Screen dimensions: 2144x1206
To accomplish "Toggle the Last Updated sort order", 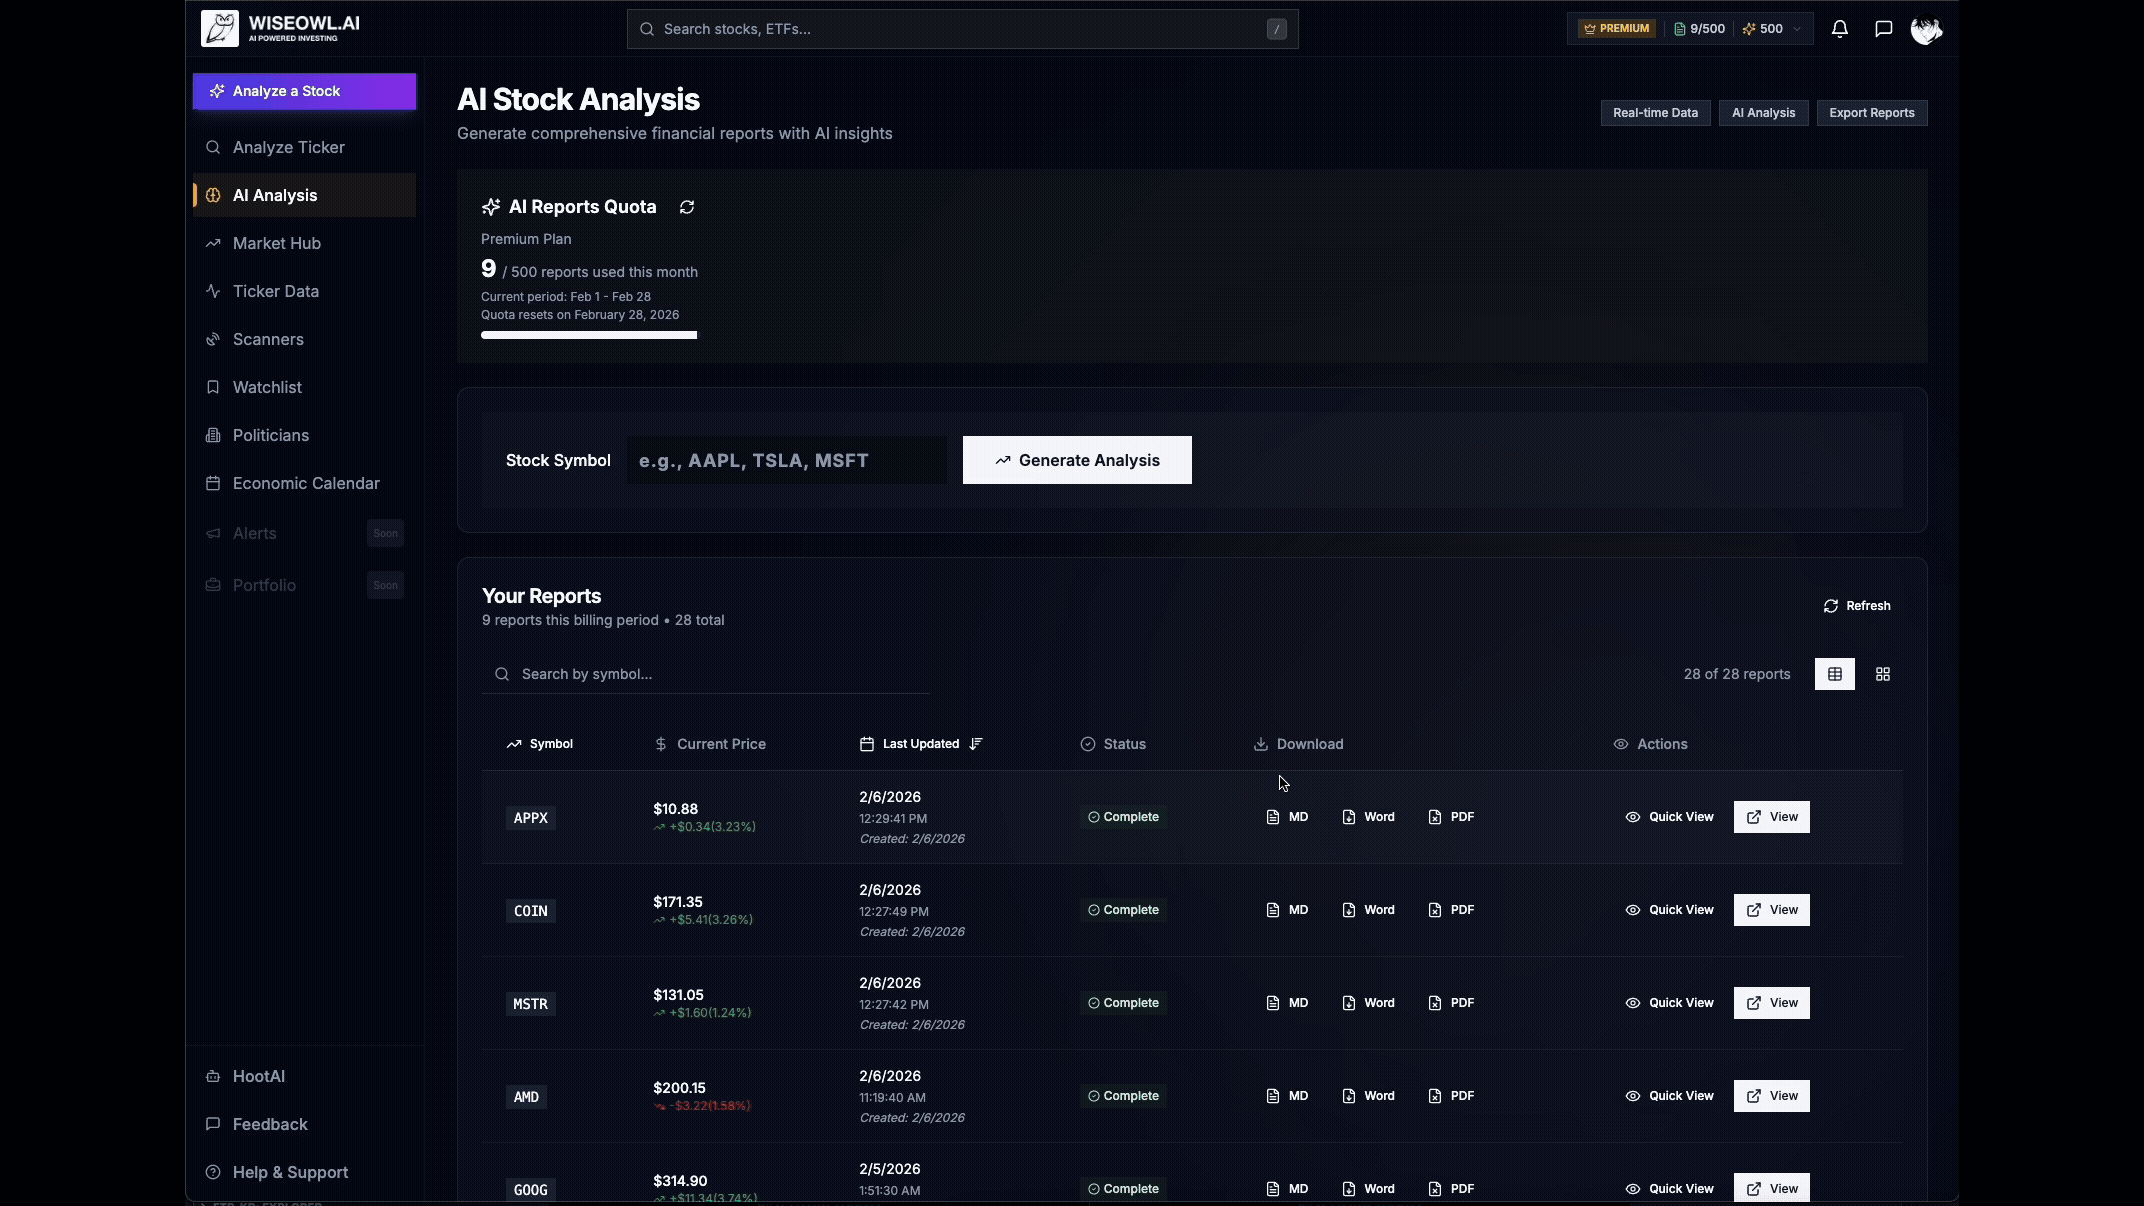I will [x=977, y=744].
